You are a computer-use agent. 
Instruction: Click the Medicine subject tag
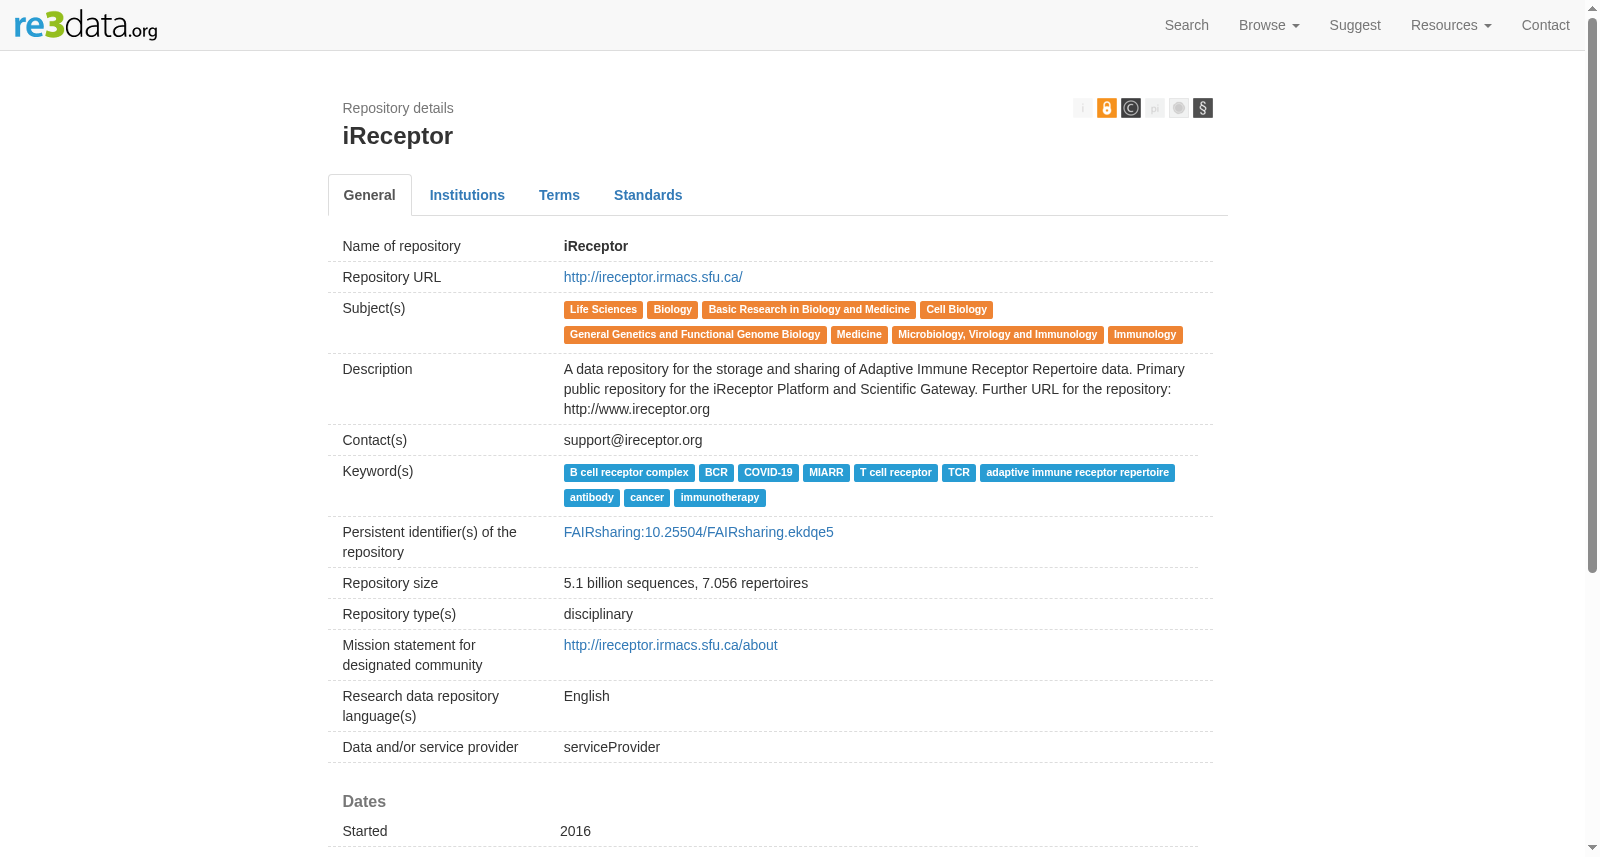(859, 335)
